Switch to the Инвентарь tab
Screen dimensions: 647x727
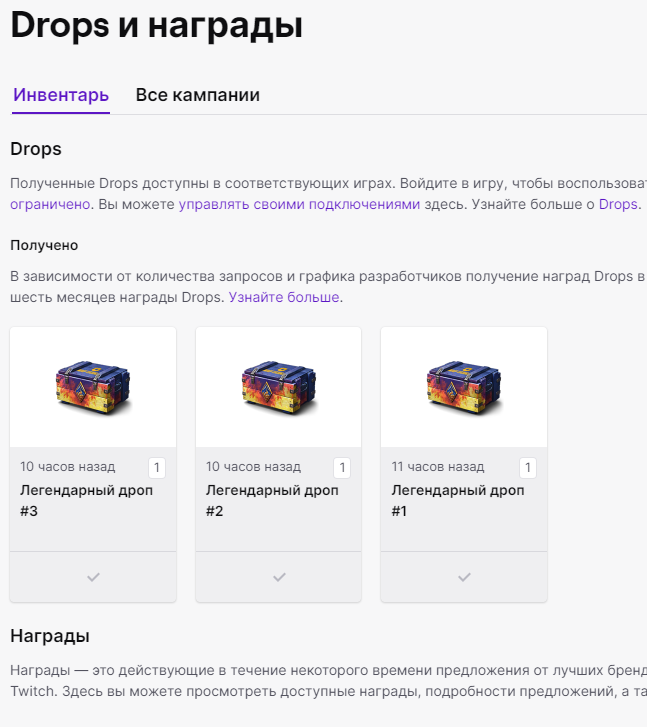61,95
